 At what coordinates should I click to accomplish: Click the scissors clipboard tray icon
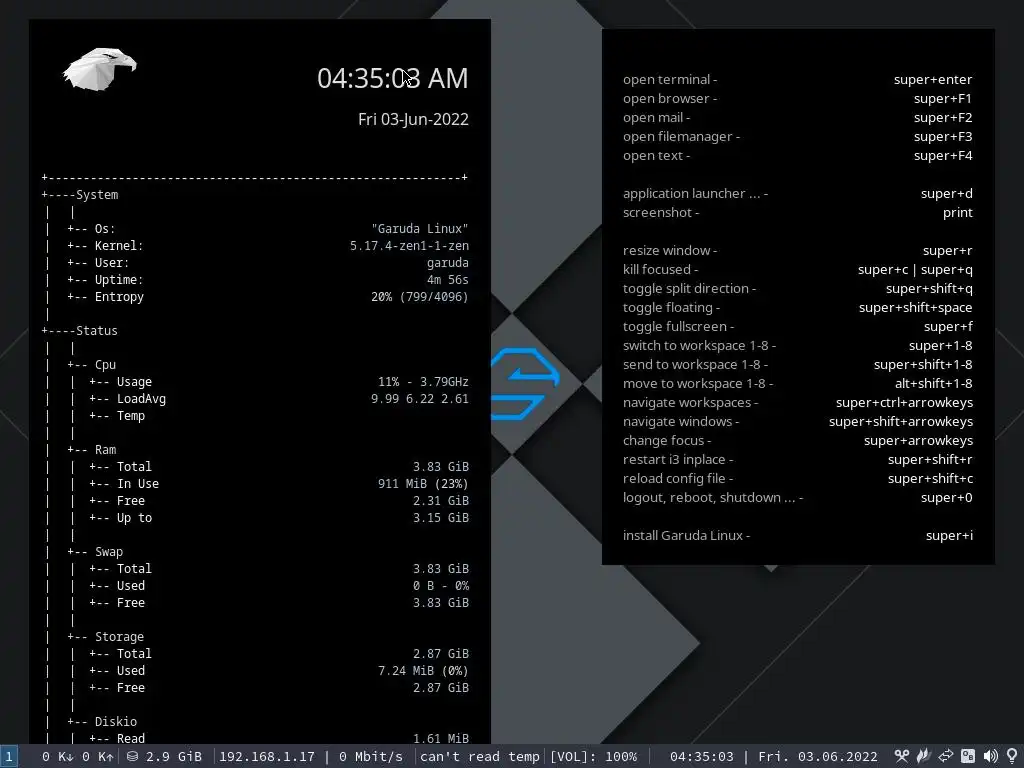(x=902, y=756)
